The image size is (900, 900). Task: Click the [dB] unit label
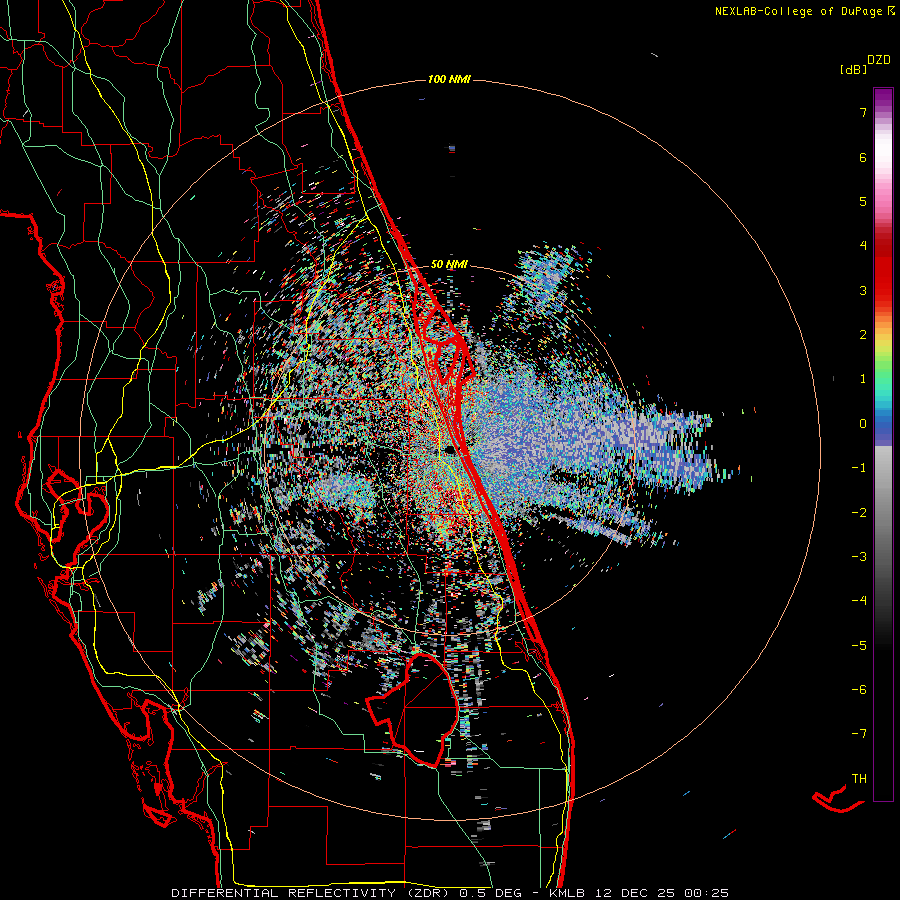(x=853, y=70)
